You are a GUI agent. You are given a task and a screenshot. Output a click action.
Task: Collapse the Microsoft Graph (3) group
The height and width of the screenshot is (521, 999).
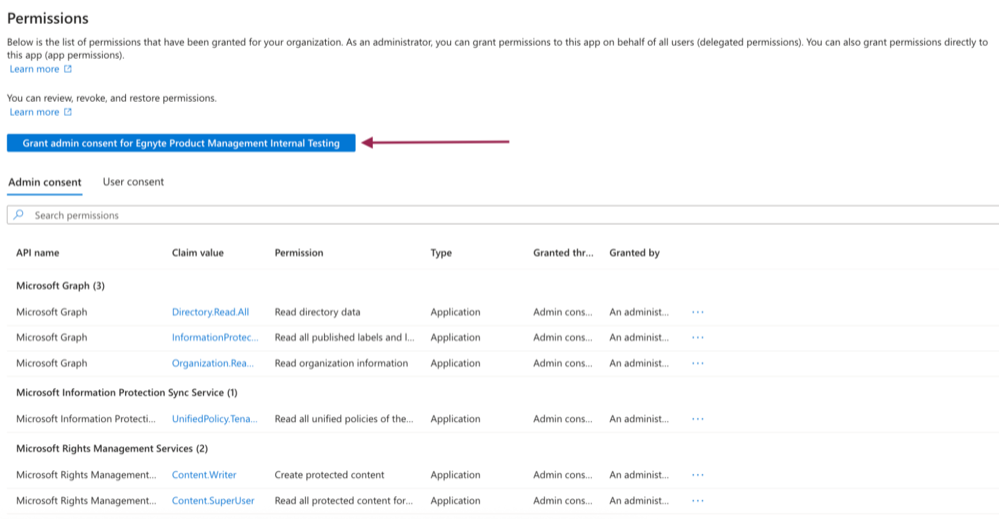coord(61,286)
